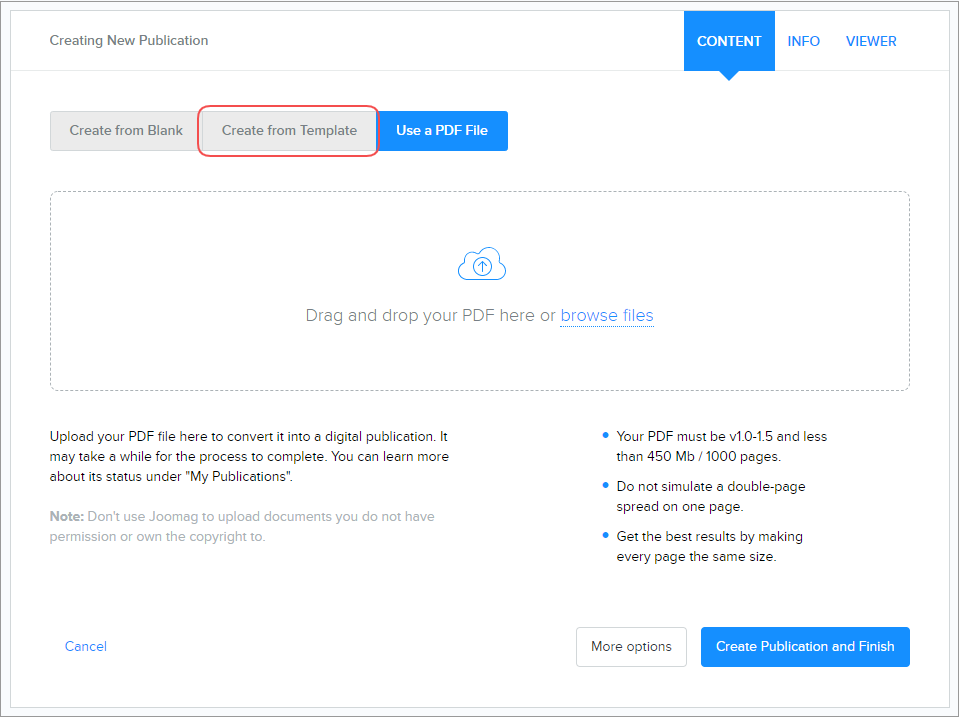
Task: Switch to the INFO tab
Action: coord(803,41)
